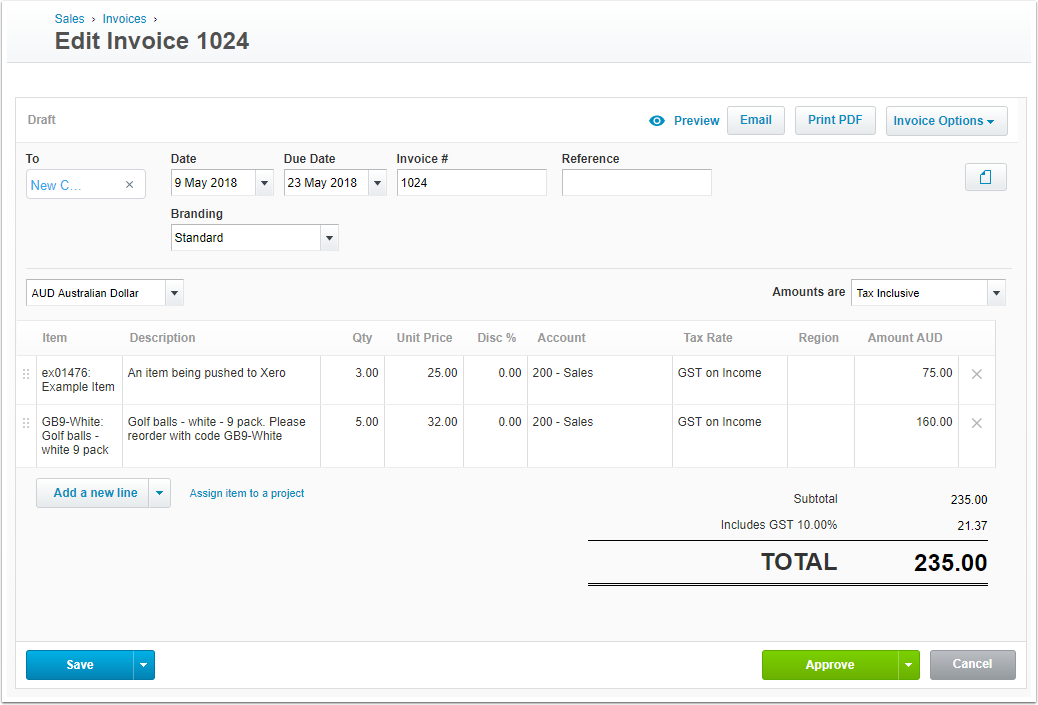Click the Account cell in ex01476 row
The image size is (1038, 705).
pos(600,380)
